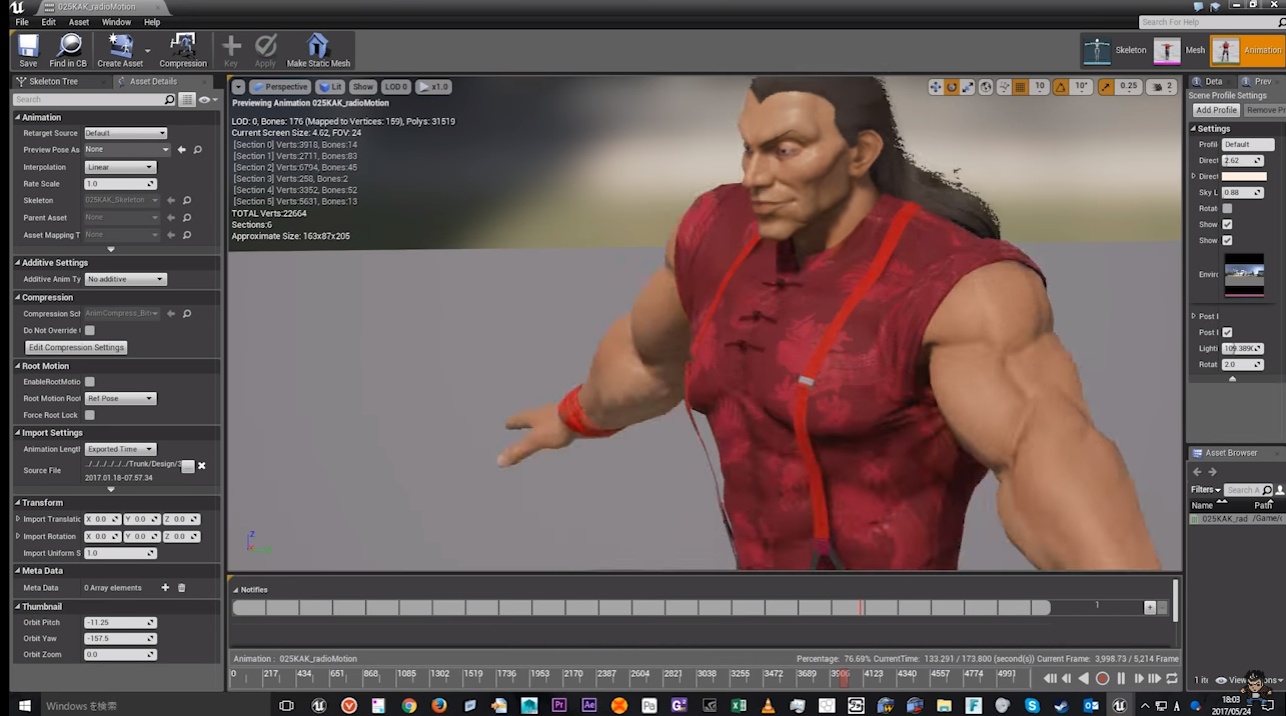
Task: Open the Lit view mode menu
Action: (x=331, y=87)
